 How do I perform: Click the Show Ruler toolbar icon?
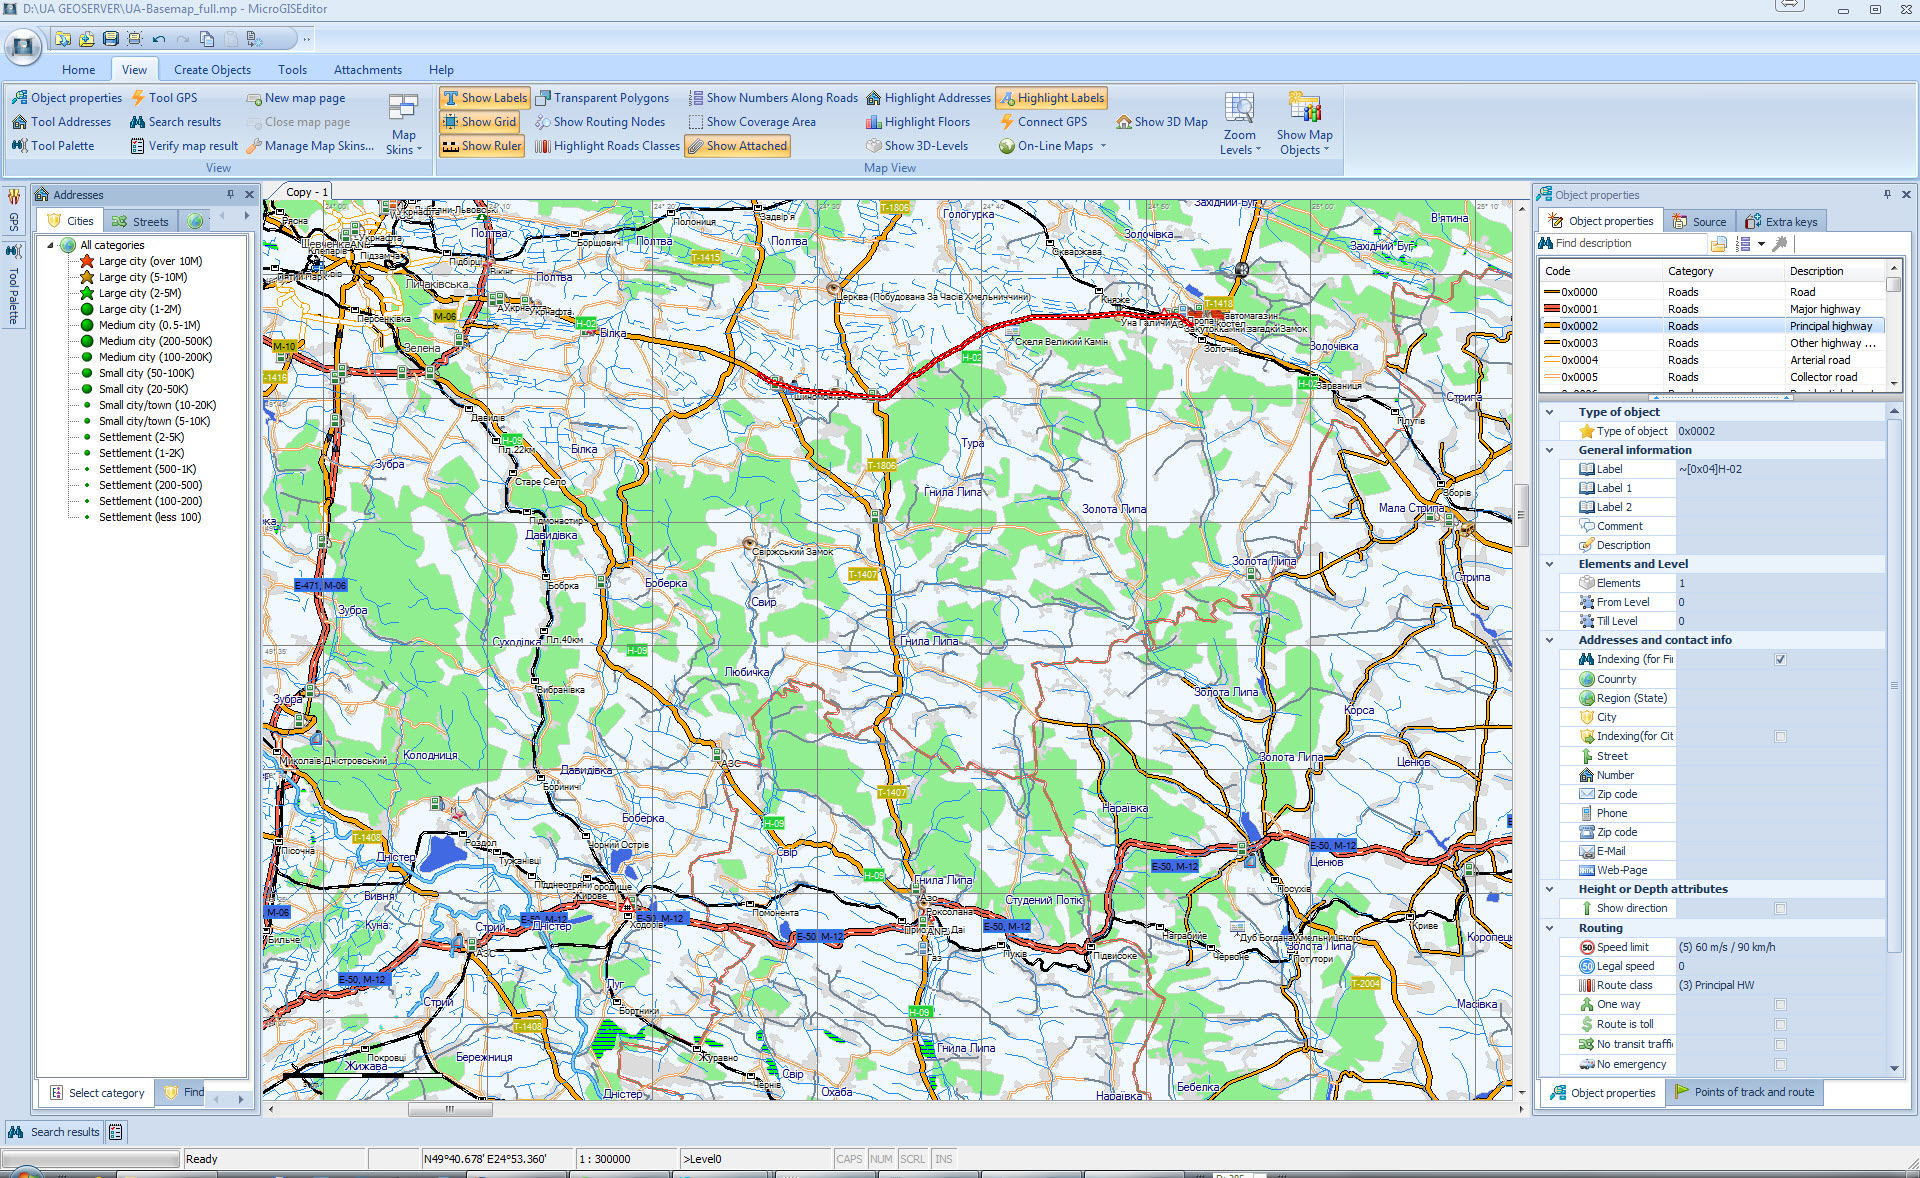click(x=451, y=146)
